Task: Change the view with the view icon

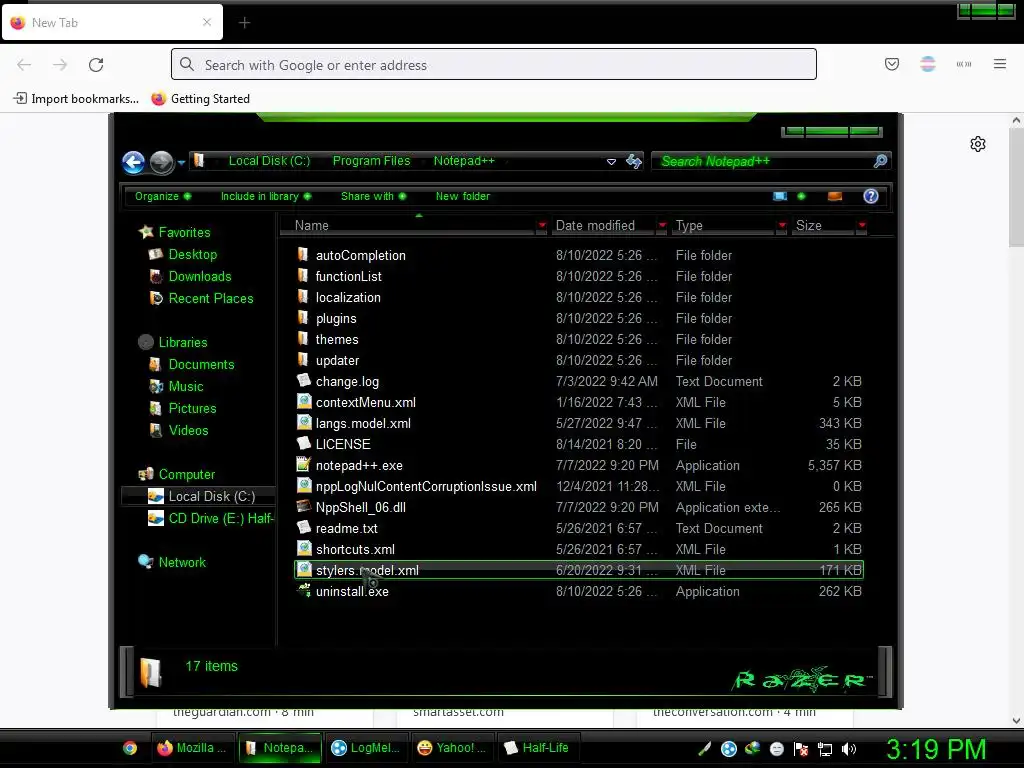Action: [780, 196]
